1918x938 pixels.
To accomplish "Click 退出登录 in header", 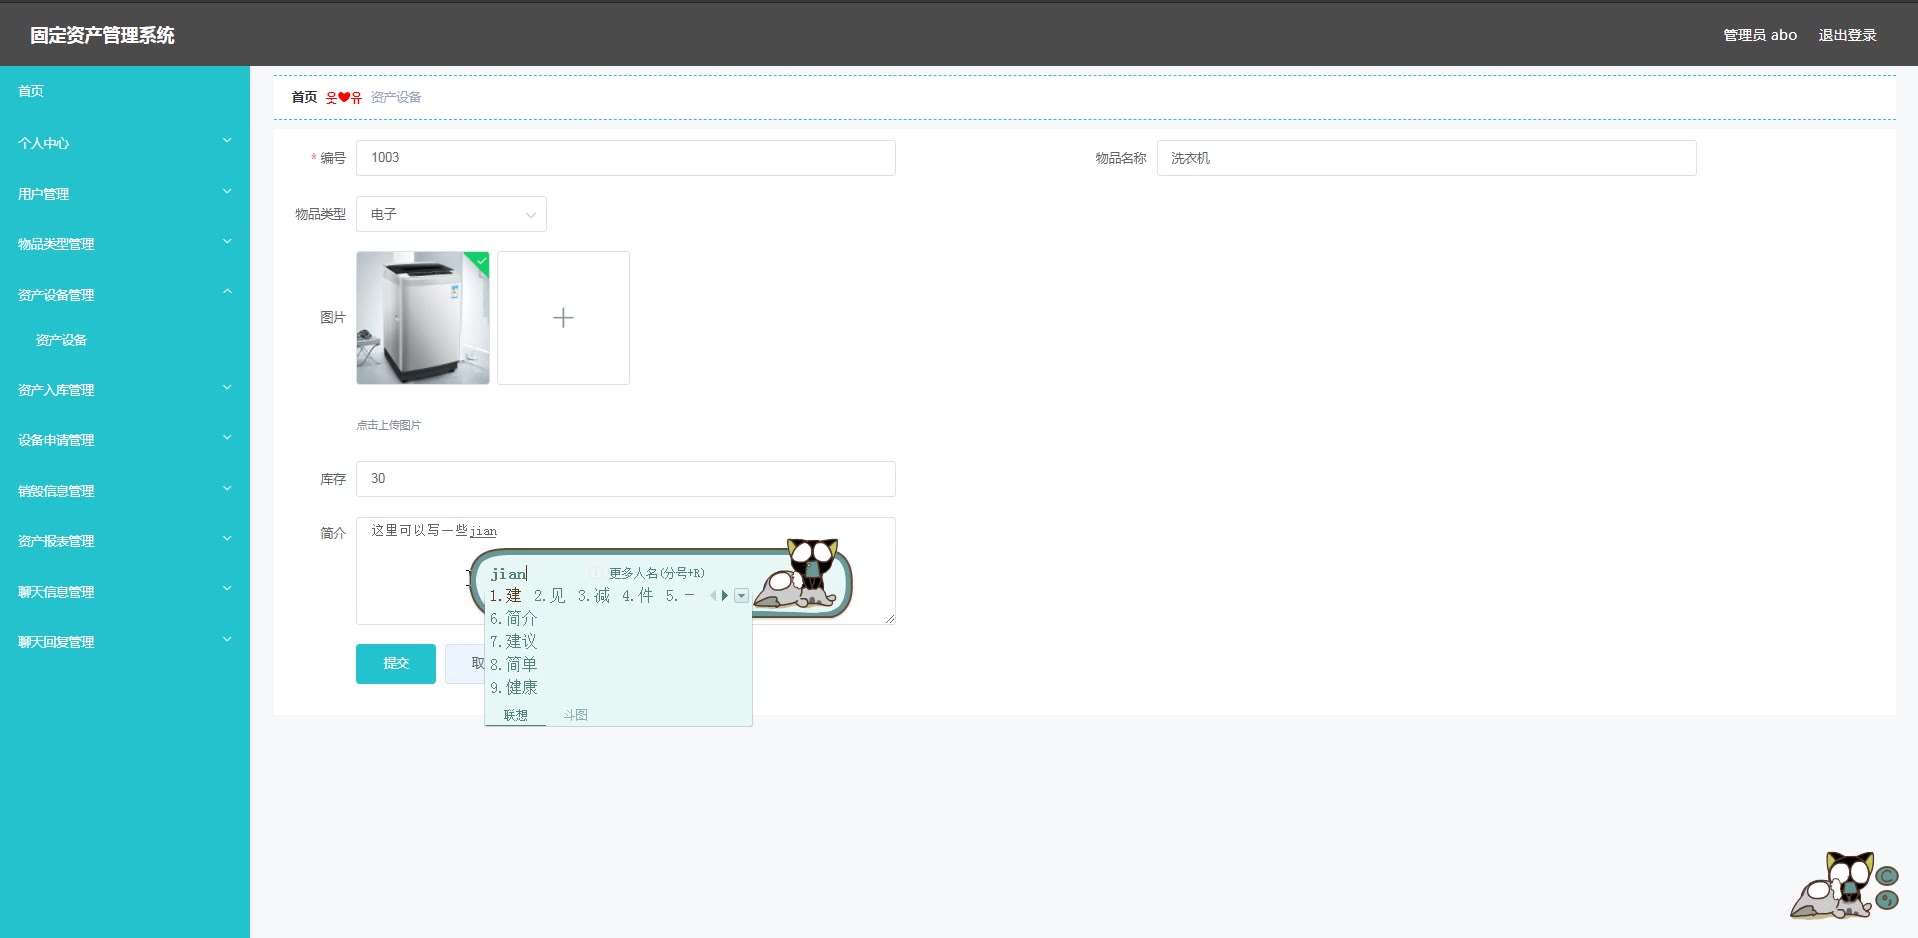I will point(1847,35).
